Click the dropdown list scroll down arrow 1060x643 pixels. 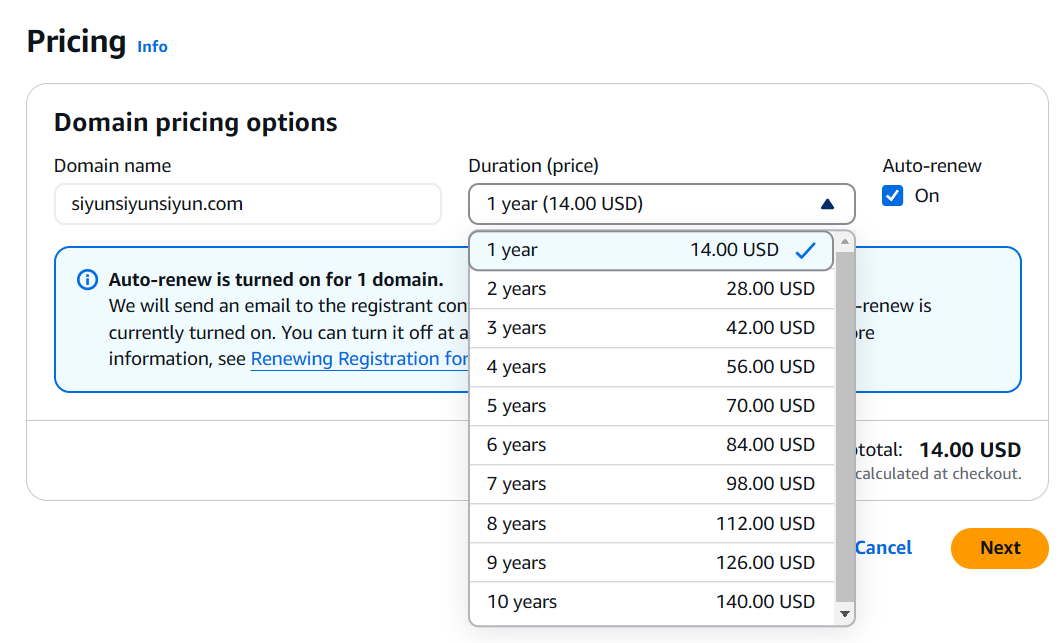point(845,613)
